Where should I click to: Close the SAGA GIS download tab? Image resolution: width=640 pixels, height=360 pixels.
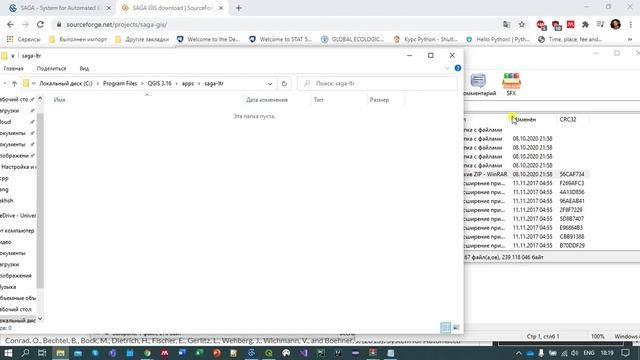[221, 8]
